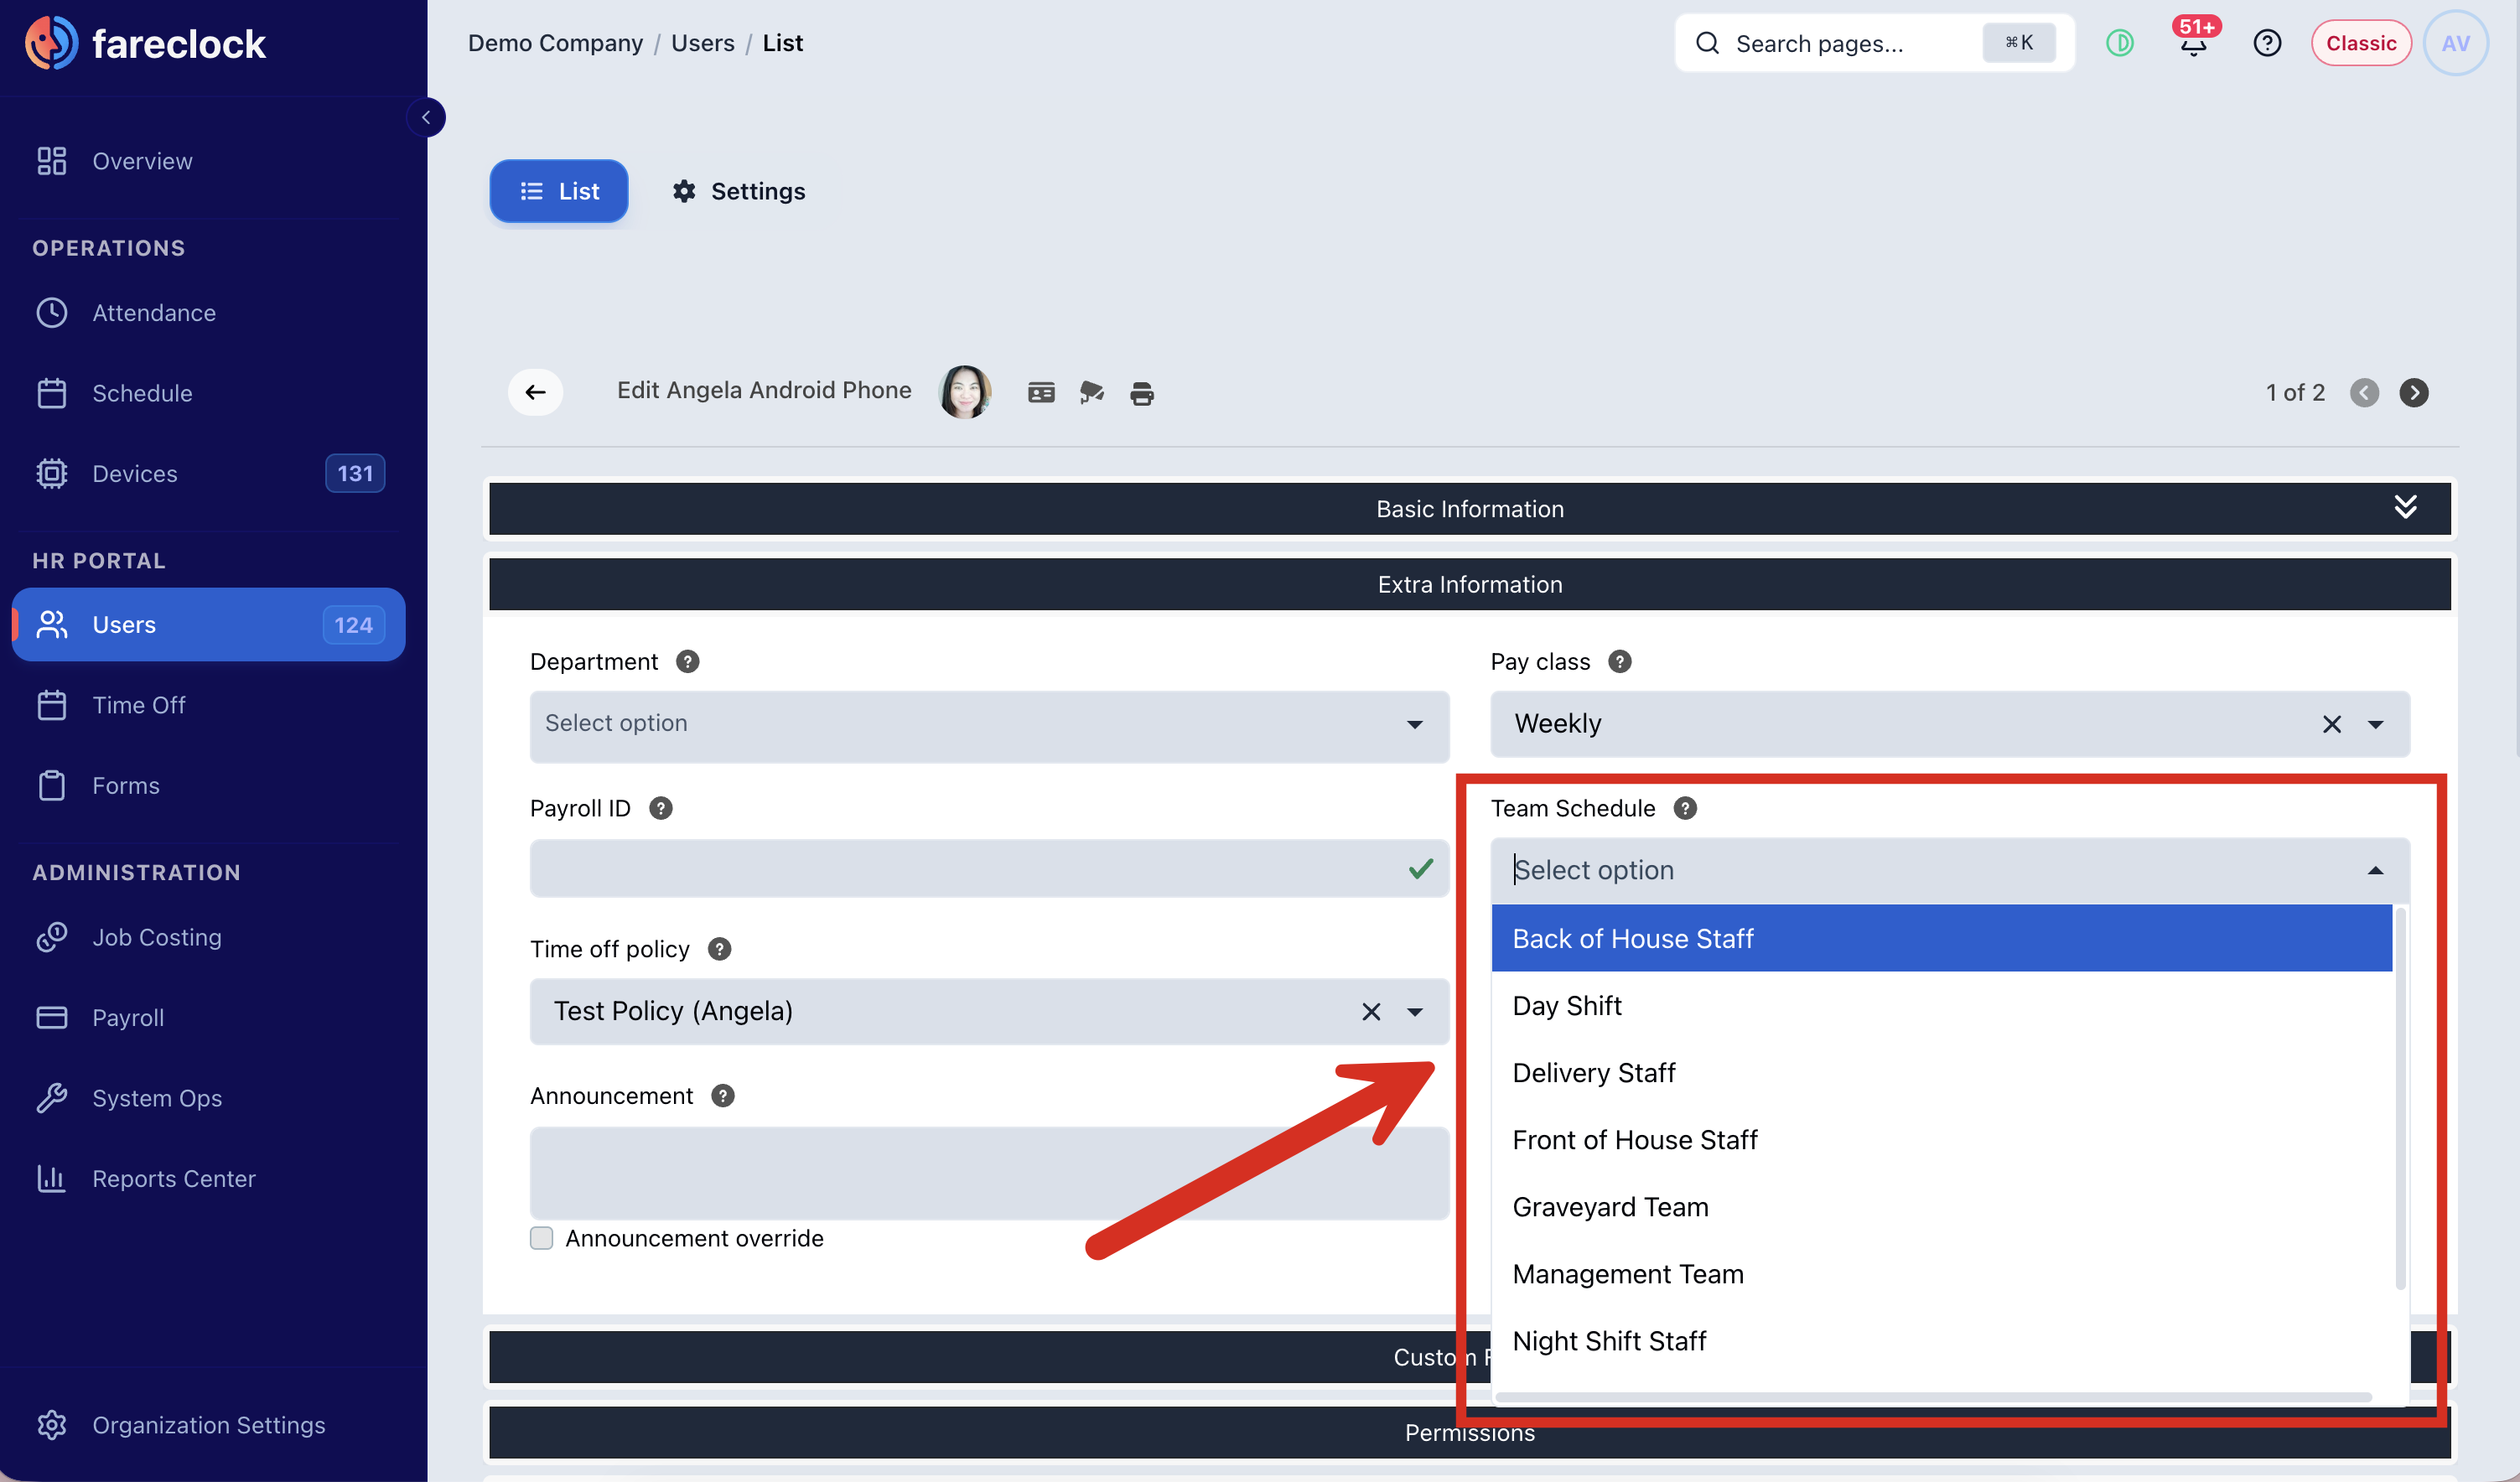Clear the Test Policy (Angela) selection

click(1371, 1012)
